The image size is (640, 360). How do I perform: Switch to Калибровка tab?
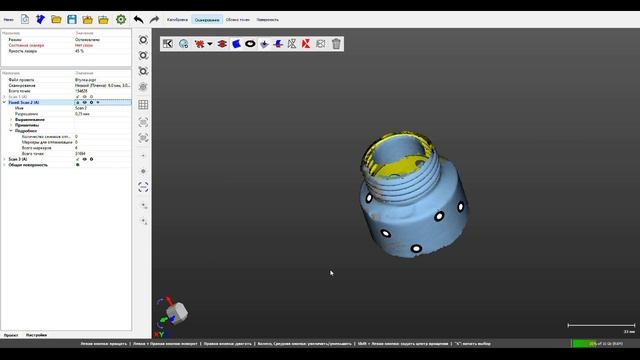tap(177, 20)
